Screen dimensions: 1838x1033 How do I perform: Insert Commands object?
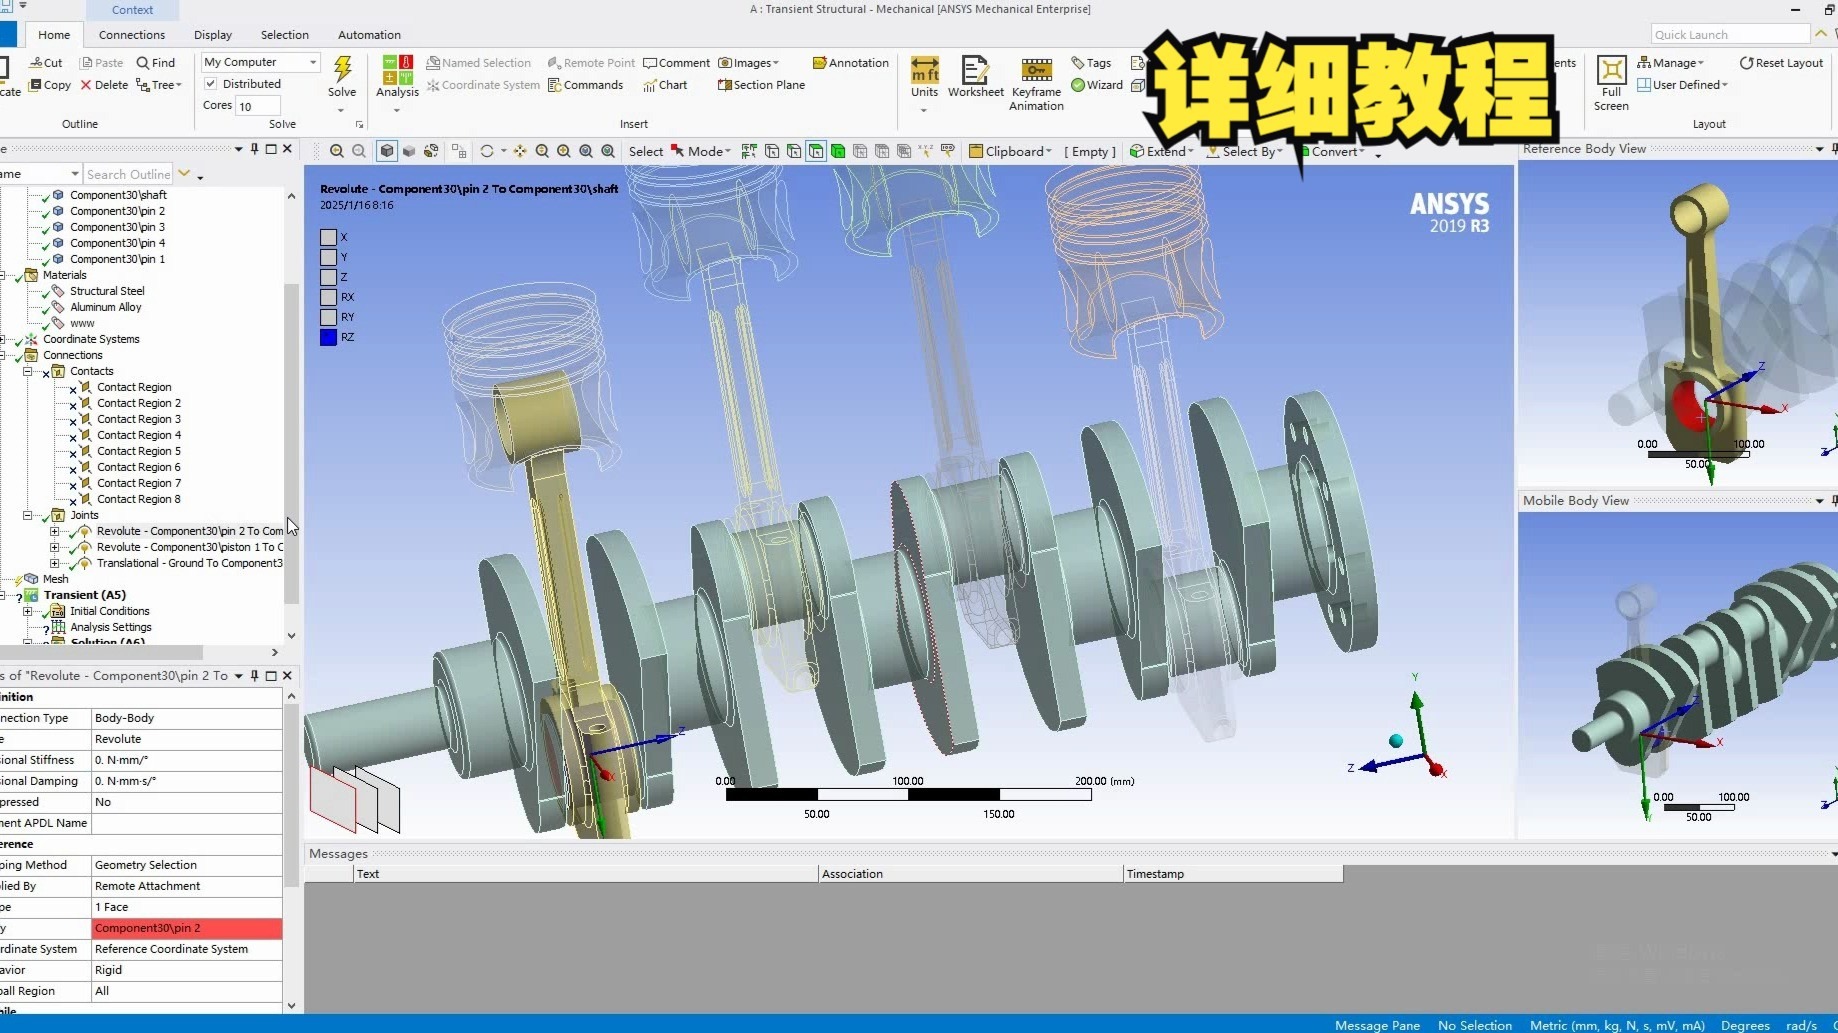pos(585,85)
